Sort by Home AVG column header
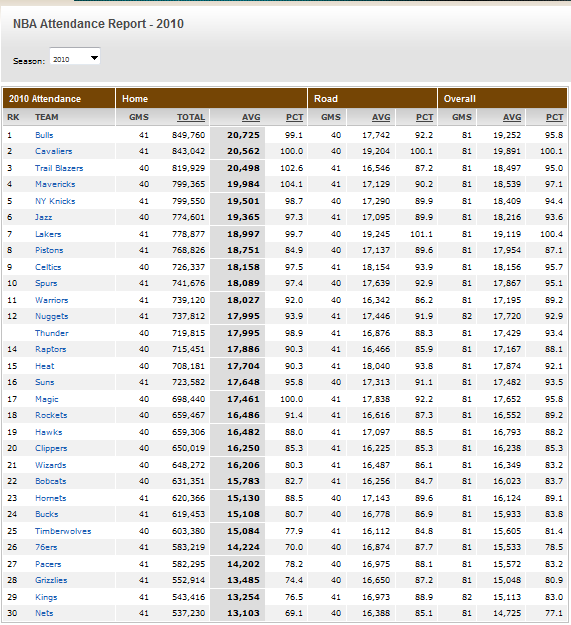Image resolution: width=571 pixels, height=625 pixels. click(251, 117)
